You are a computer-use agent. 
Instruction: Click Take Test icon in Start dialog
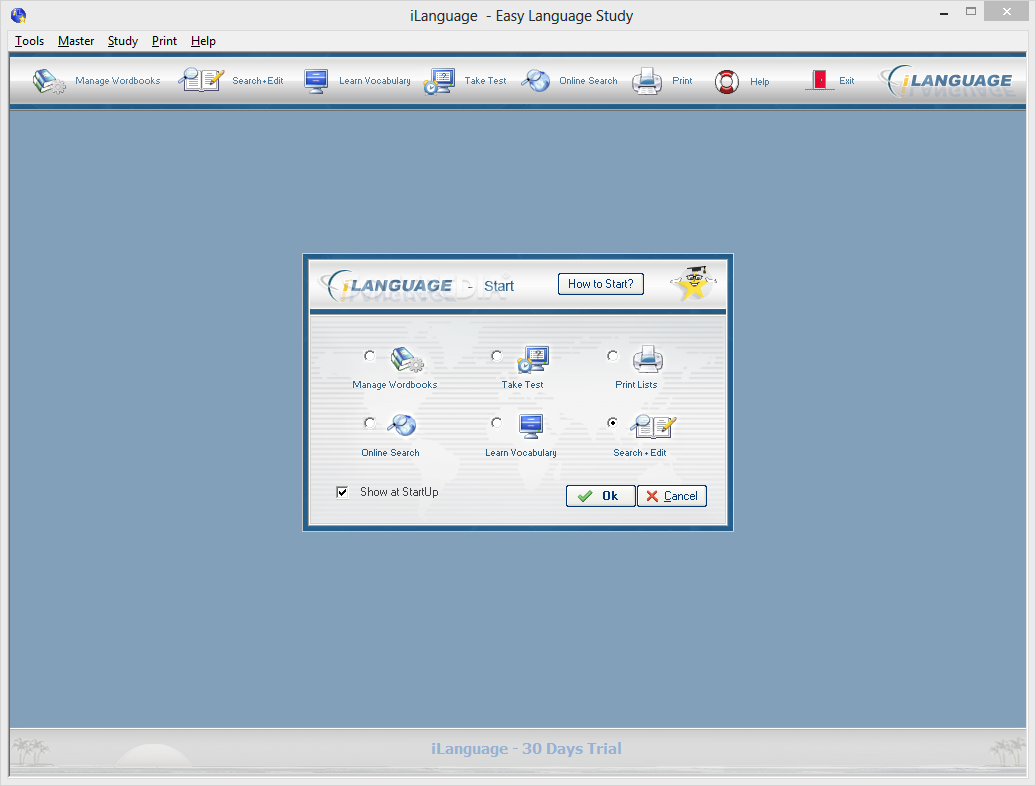(x=533, y=359)
